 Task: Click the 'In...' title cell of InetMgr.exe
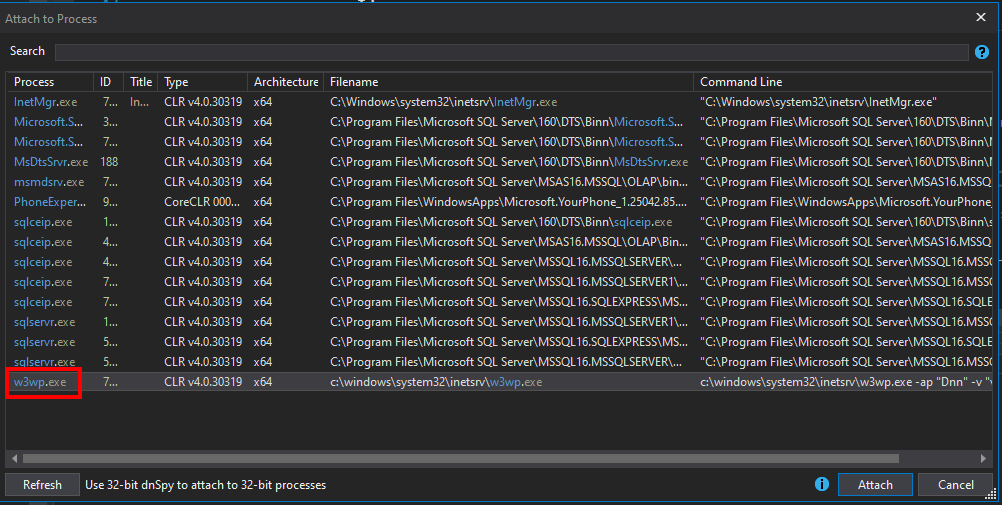139,102
